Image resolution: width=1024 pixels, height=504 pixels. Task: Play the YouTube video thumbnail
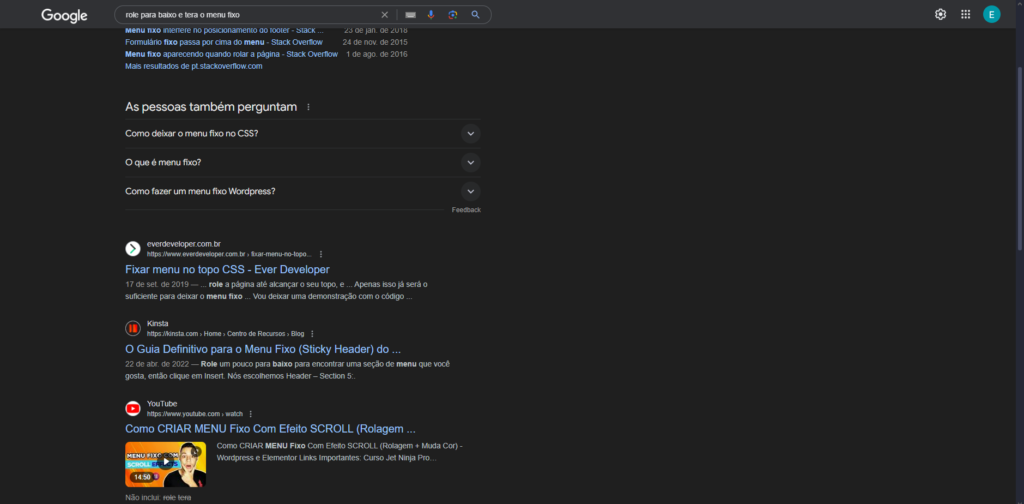tap(166, 464)
